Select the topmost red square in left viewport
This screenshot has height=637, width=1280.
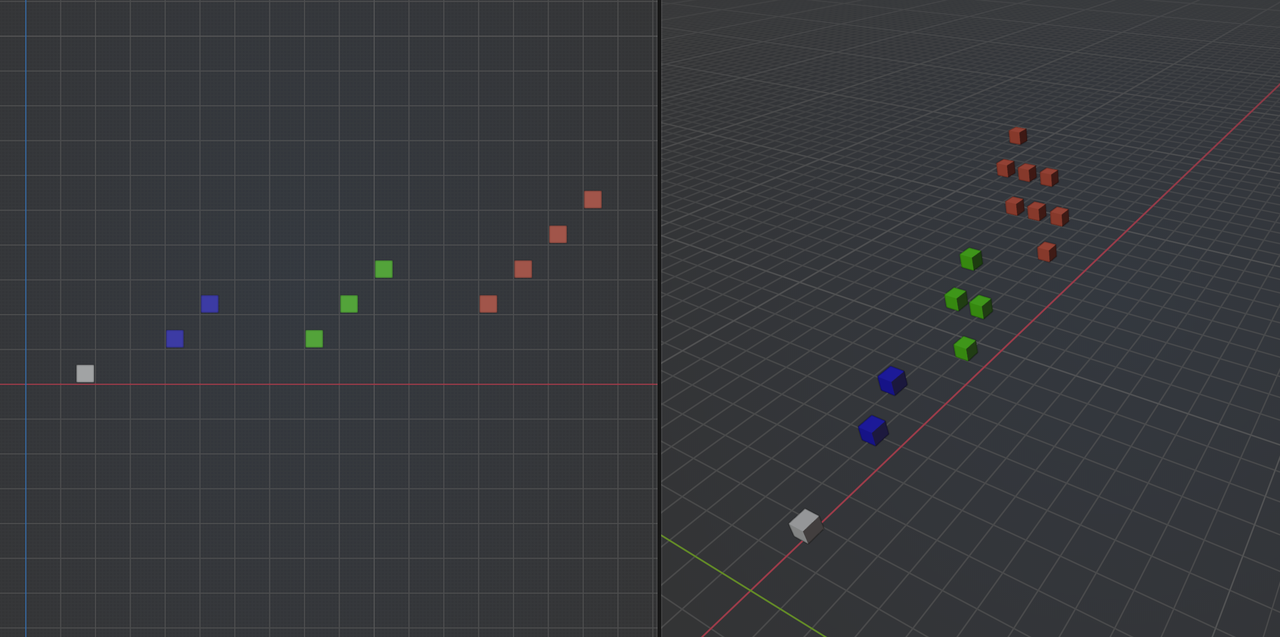coord(592,199)
